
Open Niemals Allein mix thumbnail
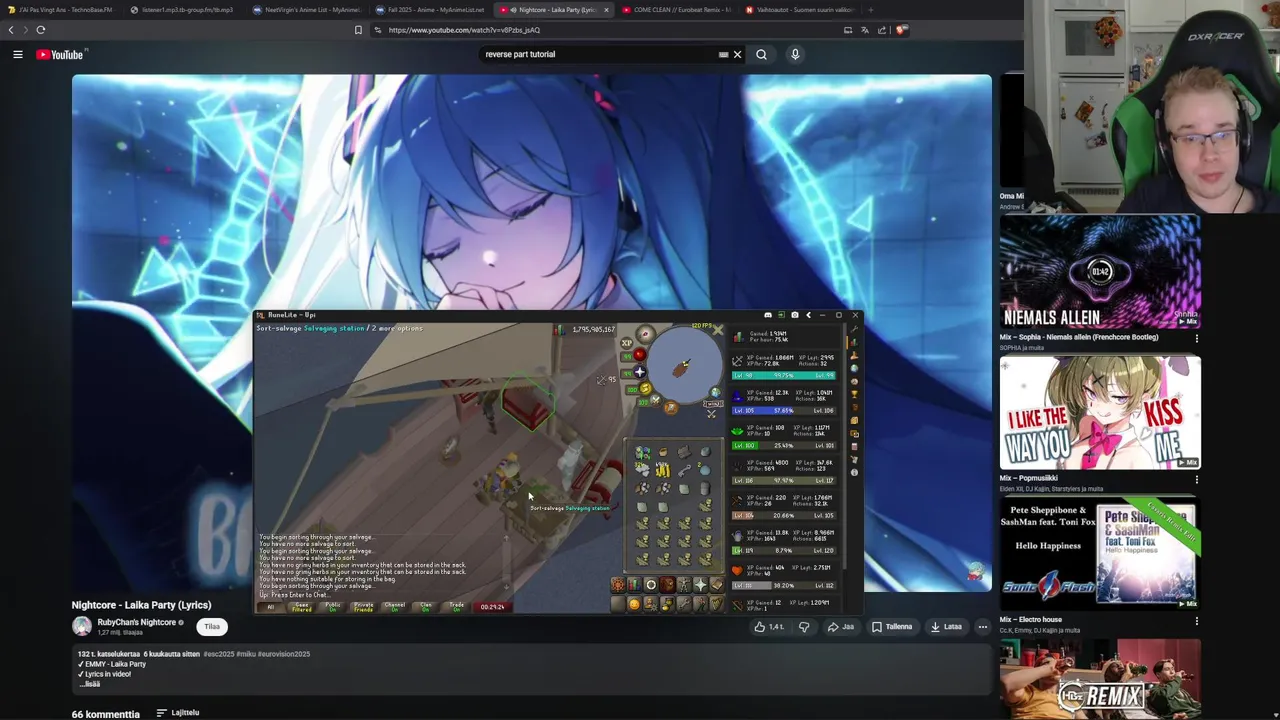1100,271
